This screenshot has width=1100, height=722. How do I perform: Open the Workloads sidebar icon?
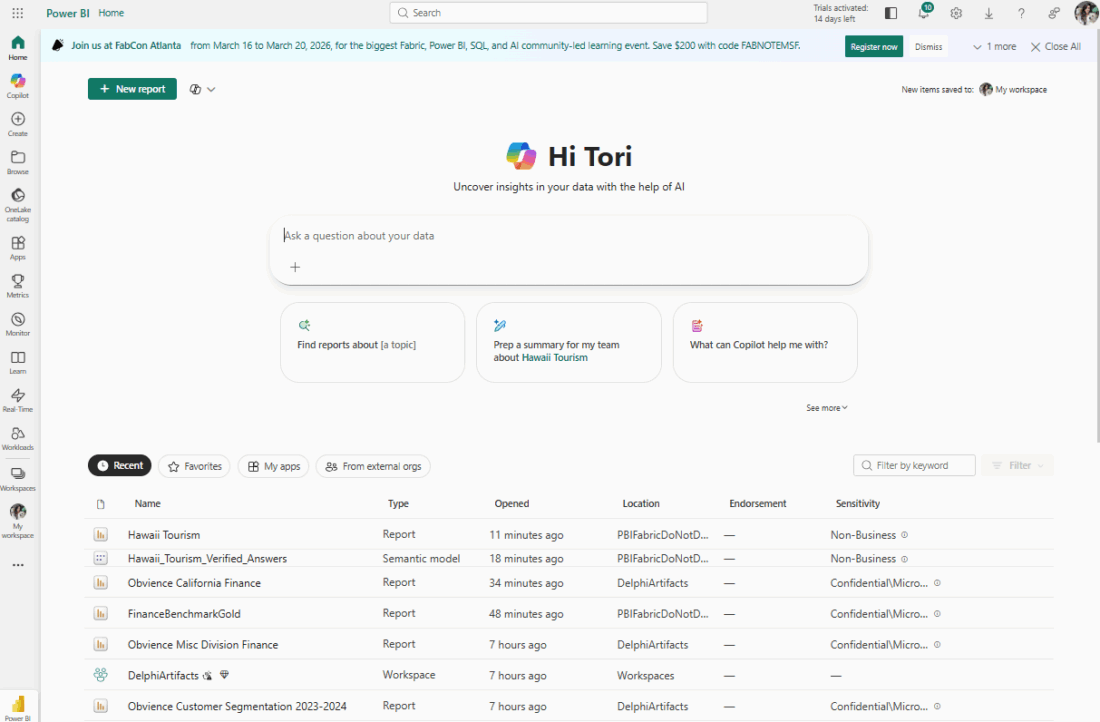(18, 437)
